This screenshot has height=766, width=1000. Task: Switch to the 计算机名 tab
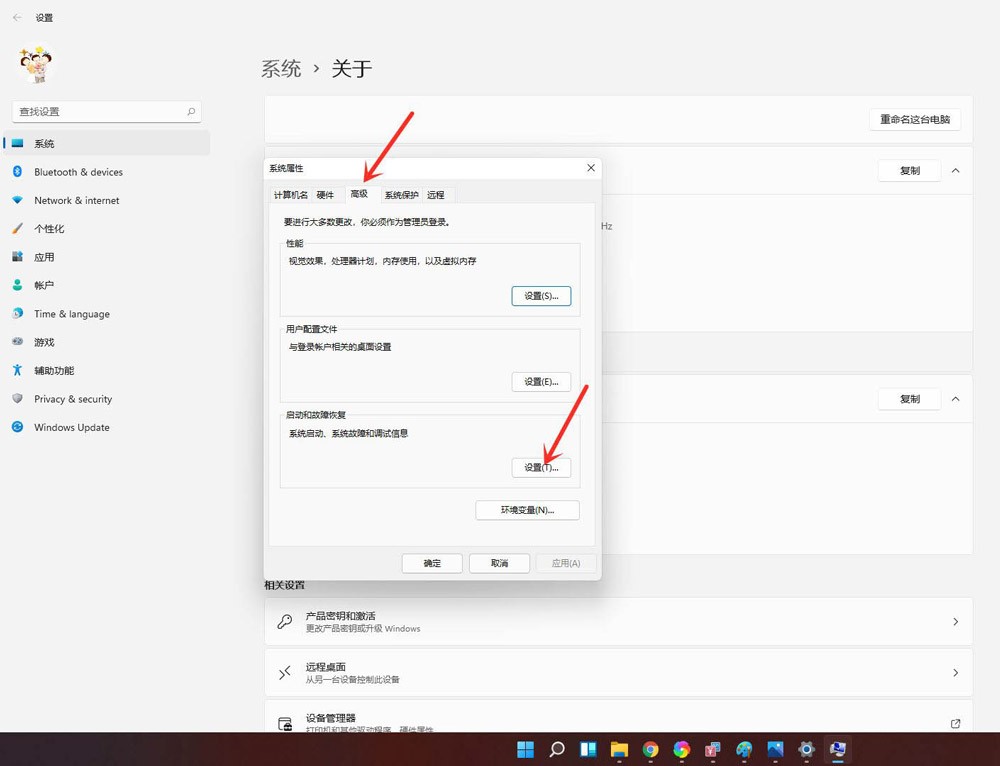pos(291,195)
